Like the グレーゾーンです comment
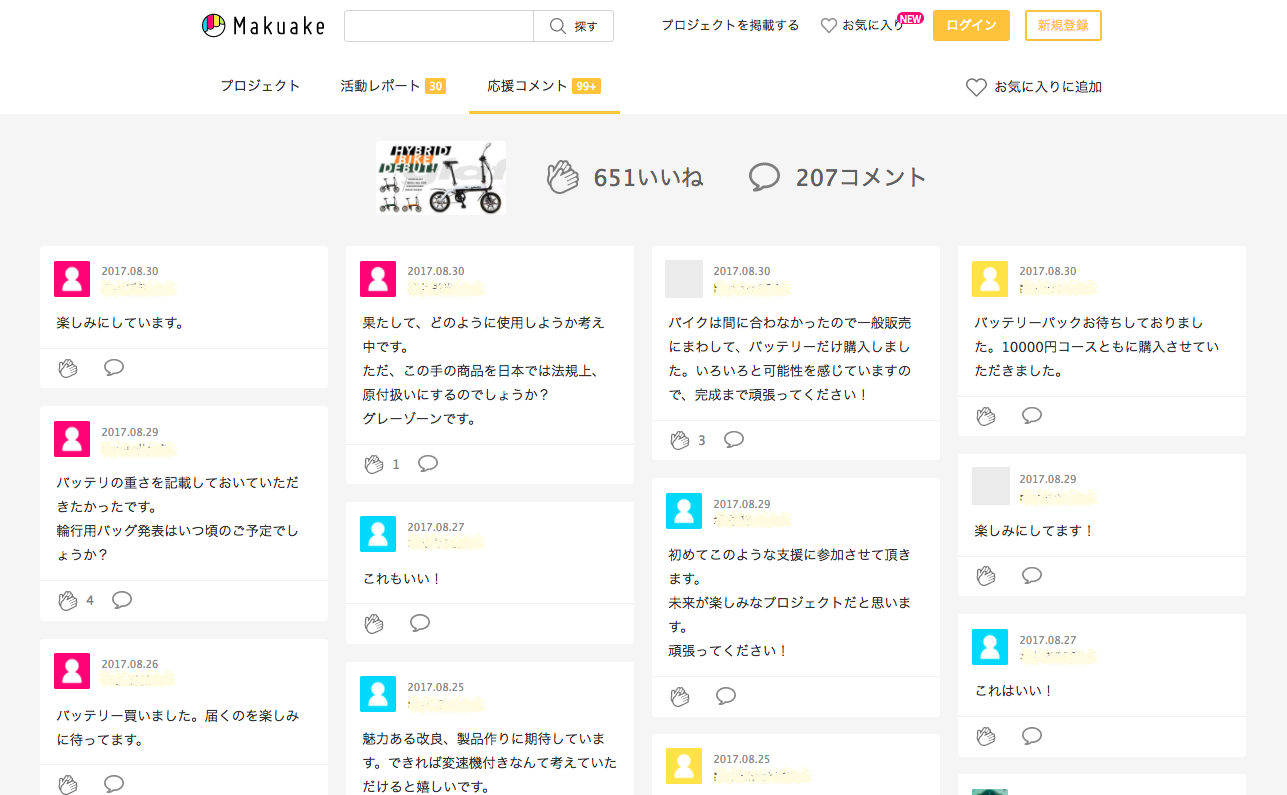 coord(373,464)
